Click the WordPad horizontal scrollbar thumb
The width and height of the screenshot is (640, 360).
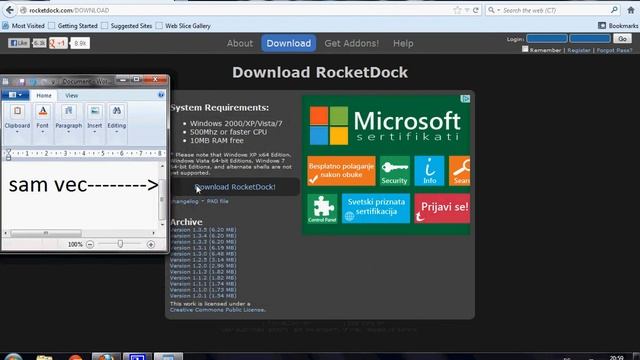(x=46, y=233)
